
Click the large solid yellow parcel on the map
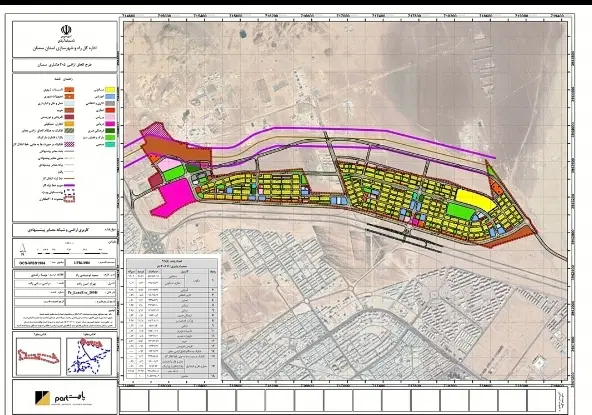tap(475, 200)
